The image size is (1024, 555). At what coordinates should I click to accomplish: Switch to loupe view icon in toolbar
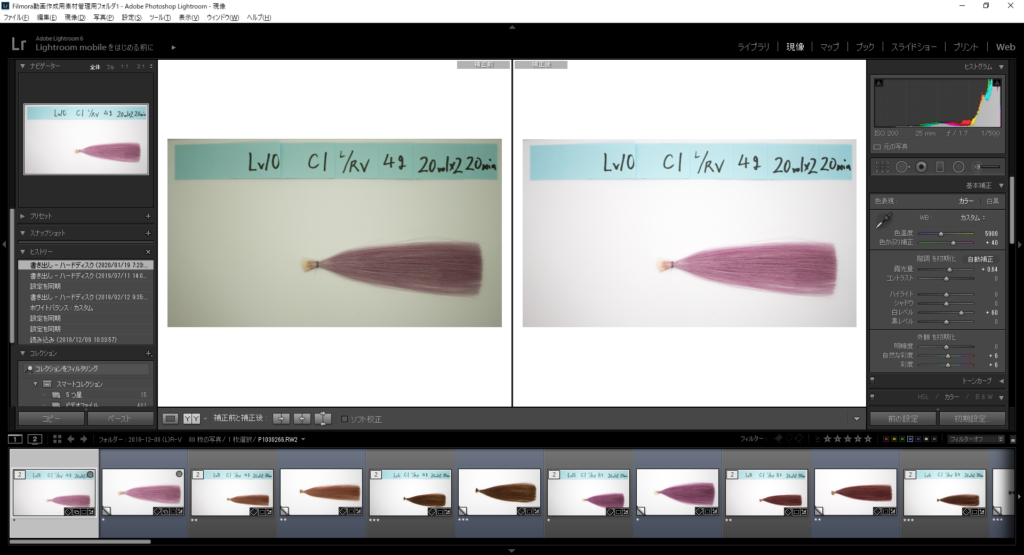[x=170, y=418]
